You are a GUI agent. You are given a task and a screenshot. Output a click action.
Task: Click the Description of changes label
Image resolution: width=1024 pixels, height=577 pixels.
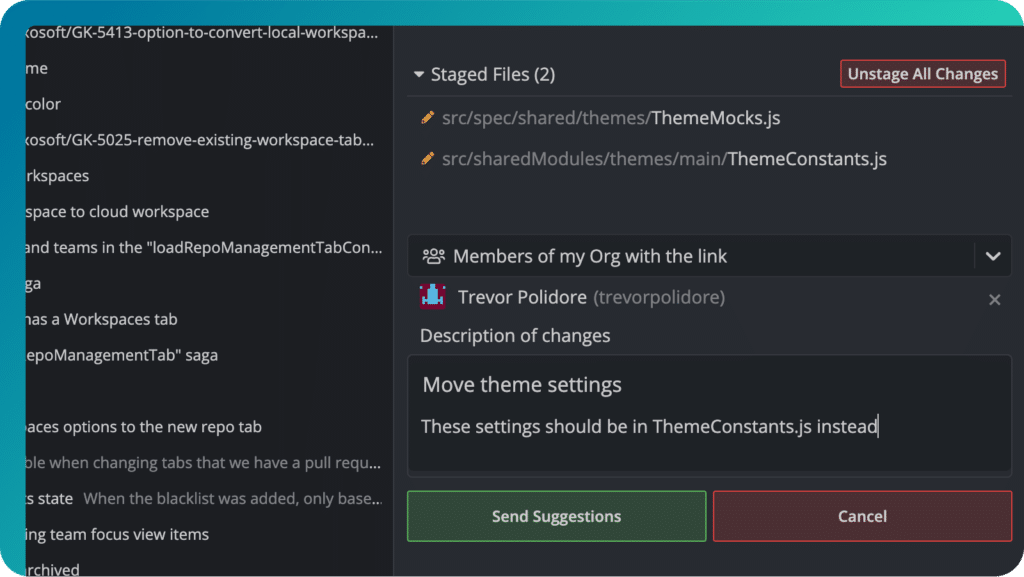pos(515,335)
